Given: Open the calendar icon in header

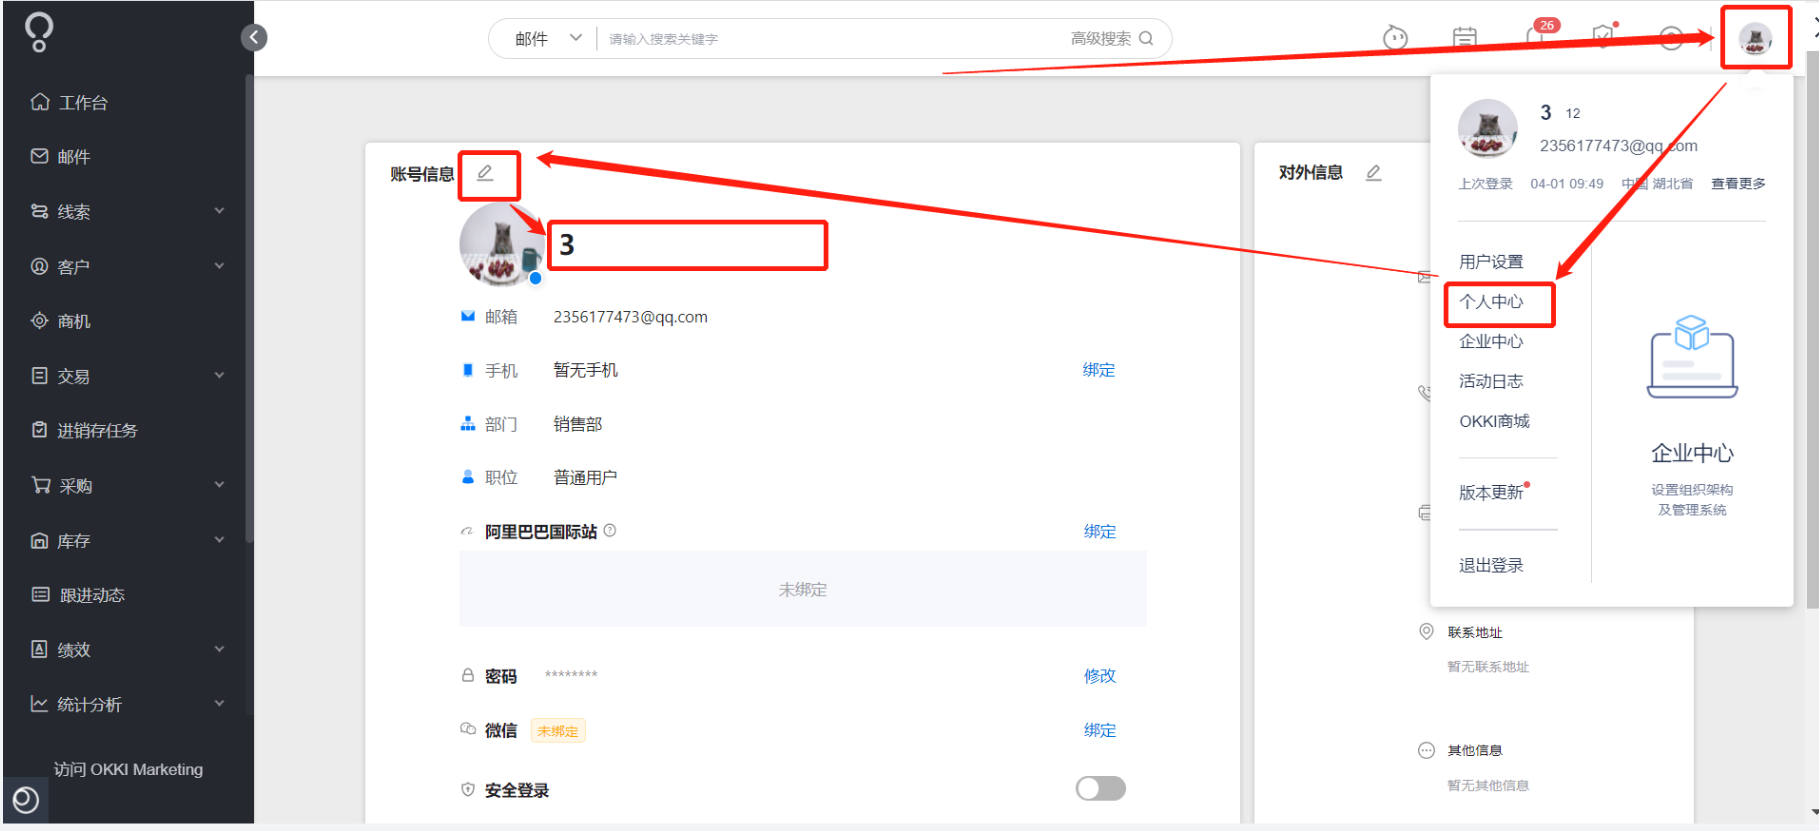Looking at the screenshot, I should (x=1465, y=38).
